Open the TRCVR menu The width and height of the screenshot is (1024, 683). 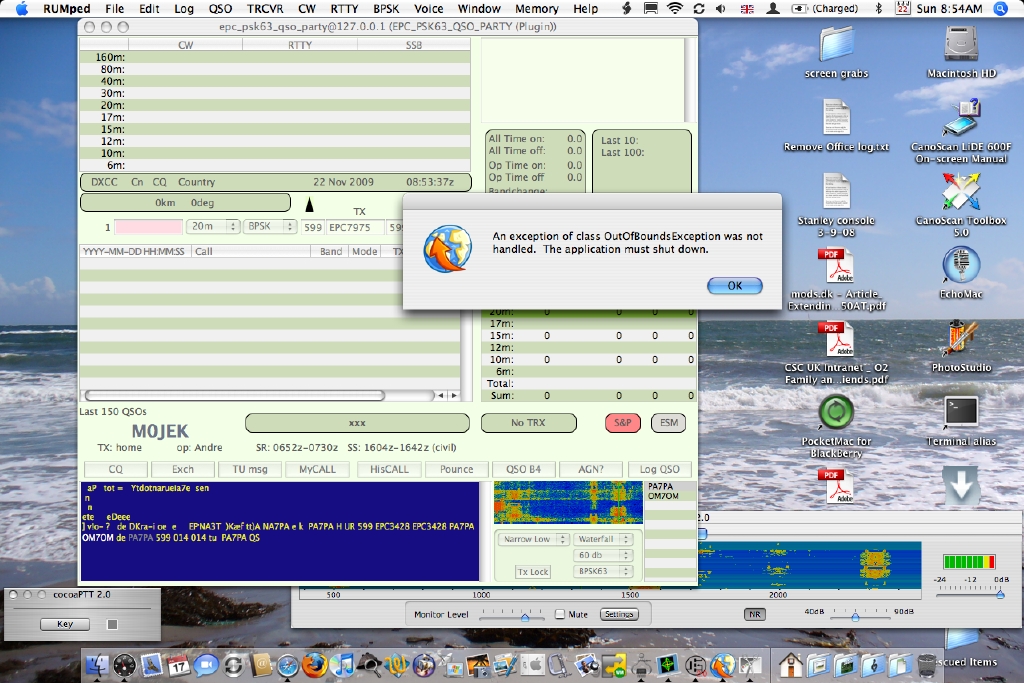[x=265, y=9]
